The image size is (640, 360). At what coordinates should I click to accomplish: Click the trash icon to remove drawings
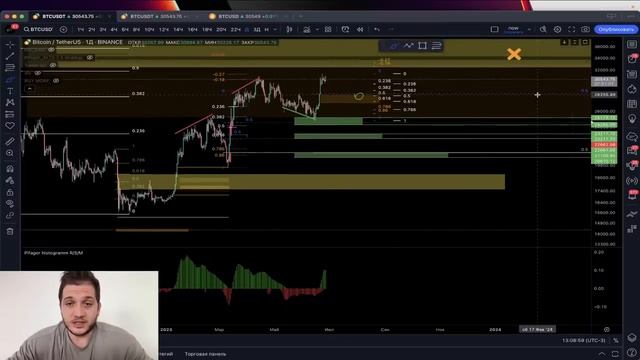[x=10, y=231]
